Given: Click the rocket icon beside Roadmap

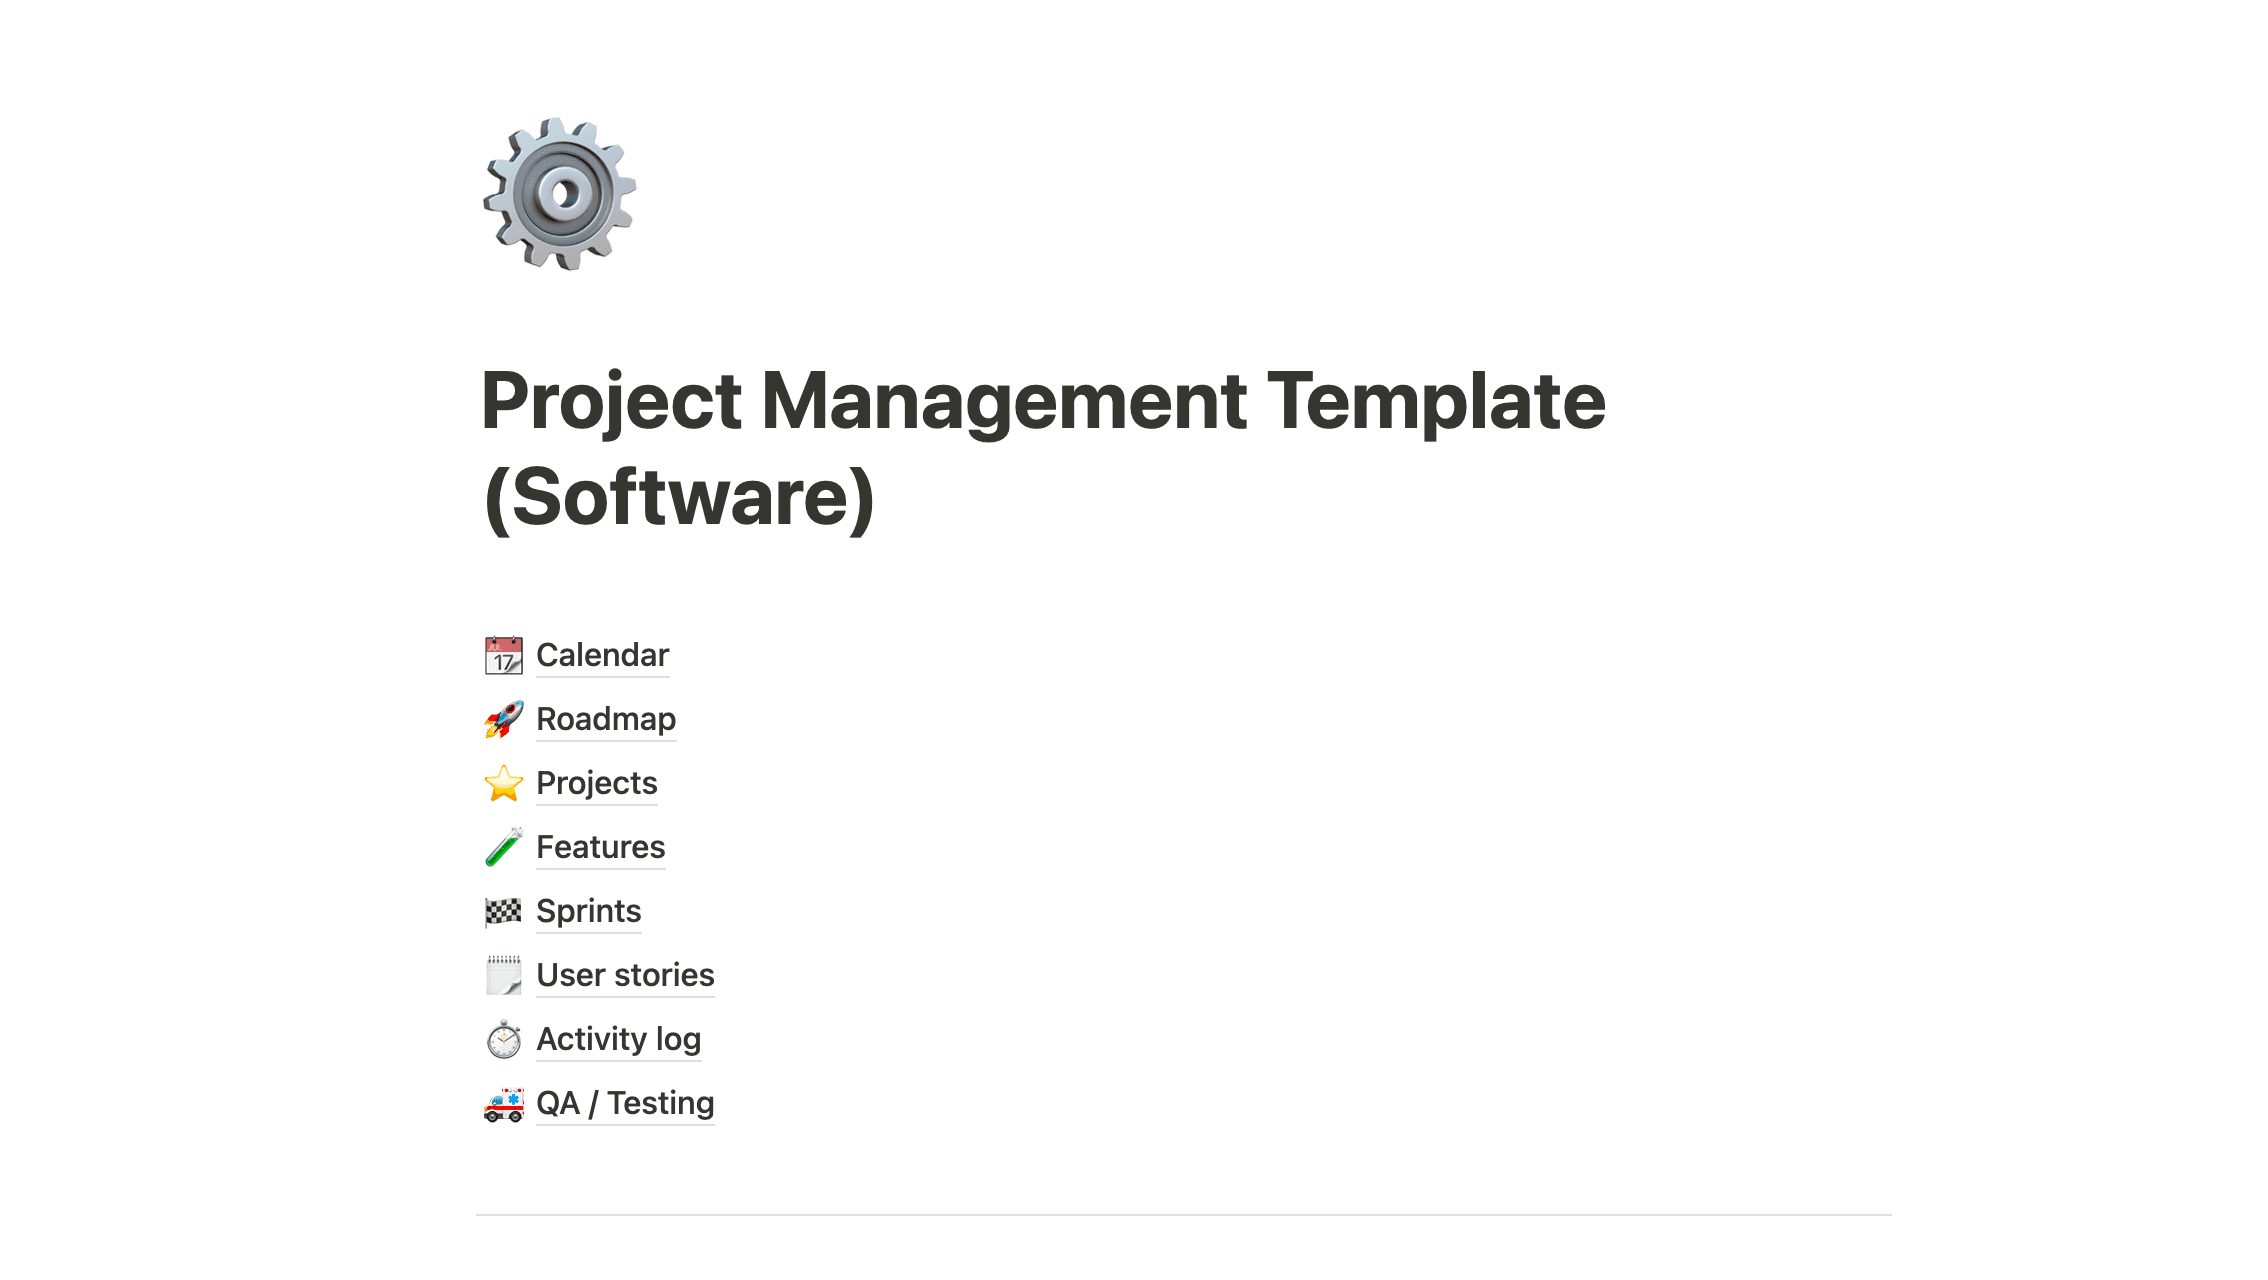Looking at the screenshot, I should (x=504, y=720).
